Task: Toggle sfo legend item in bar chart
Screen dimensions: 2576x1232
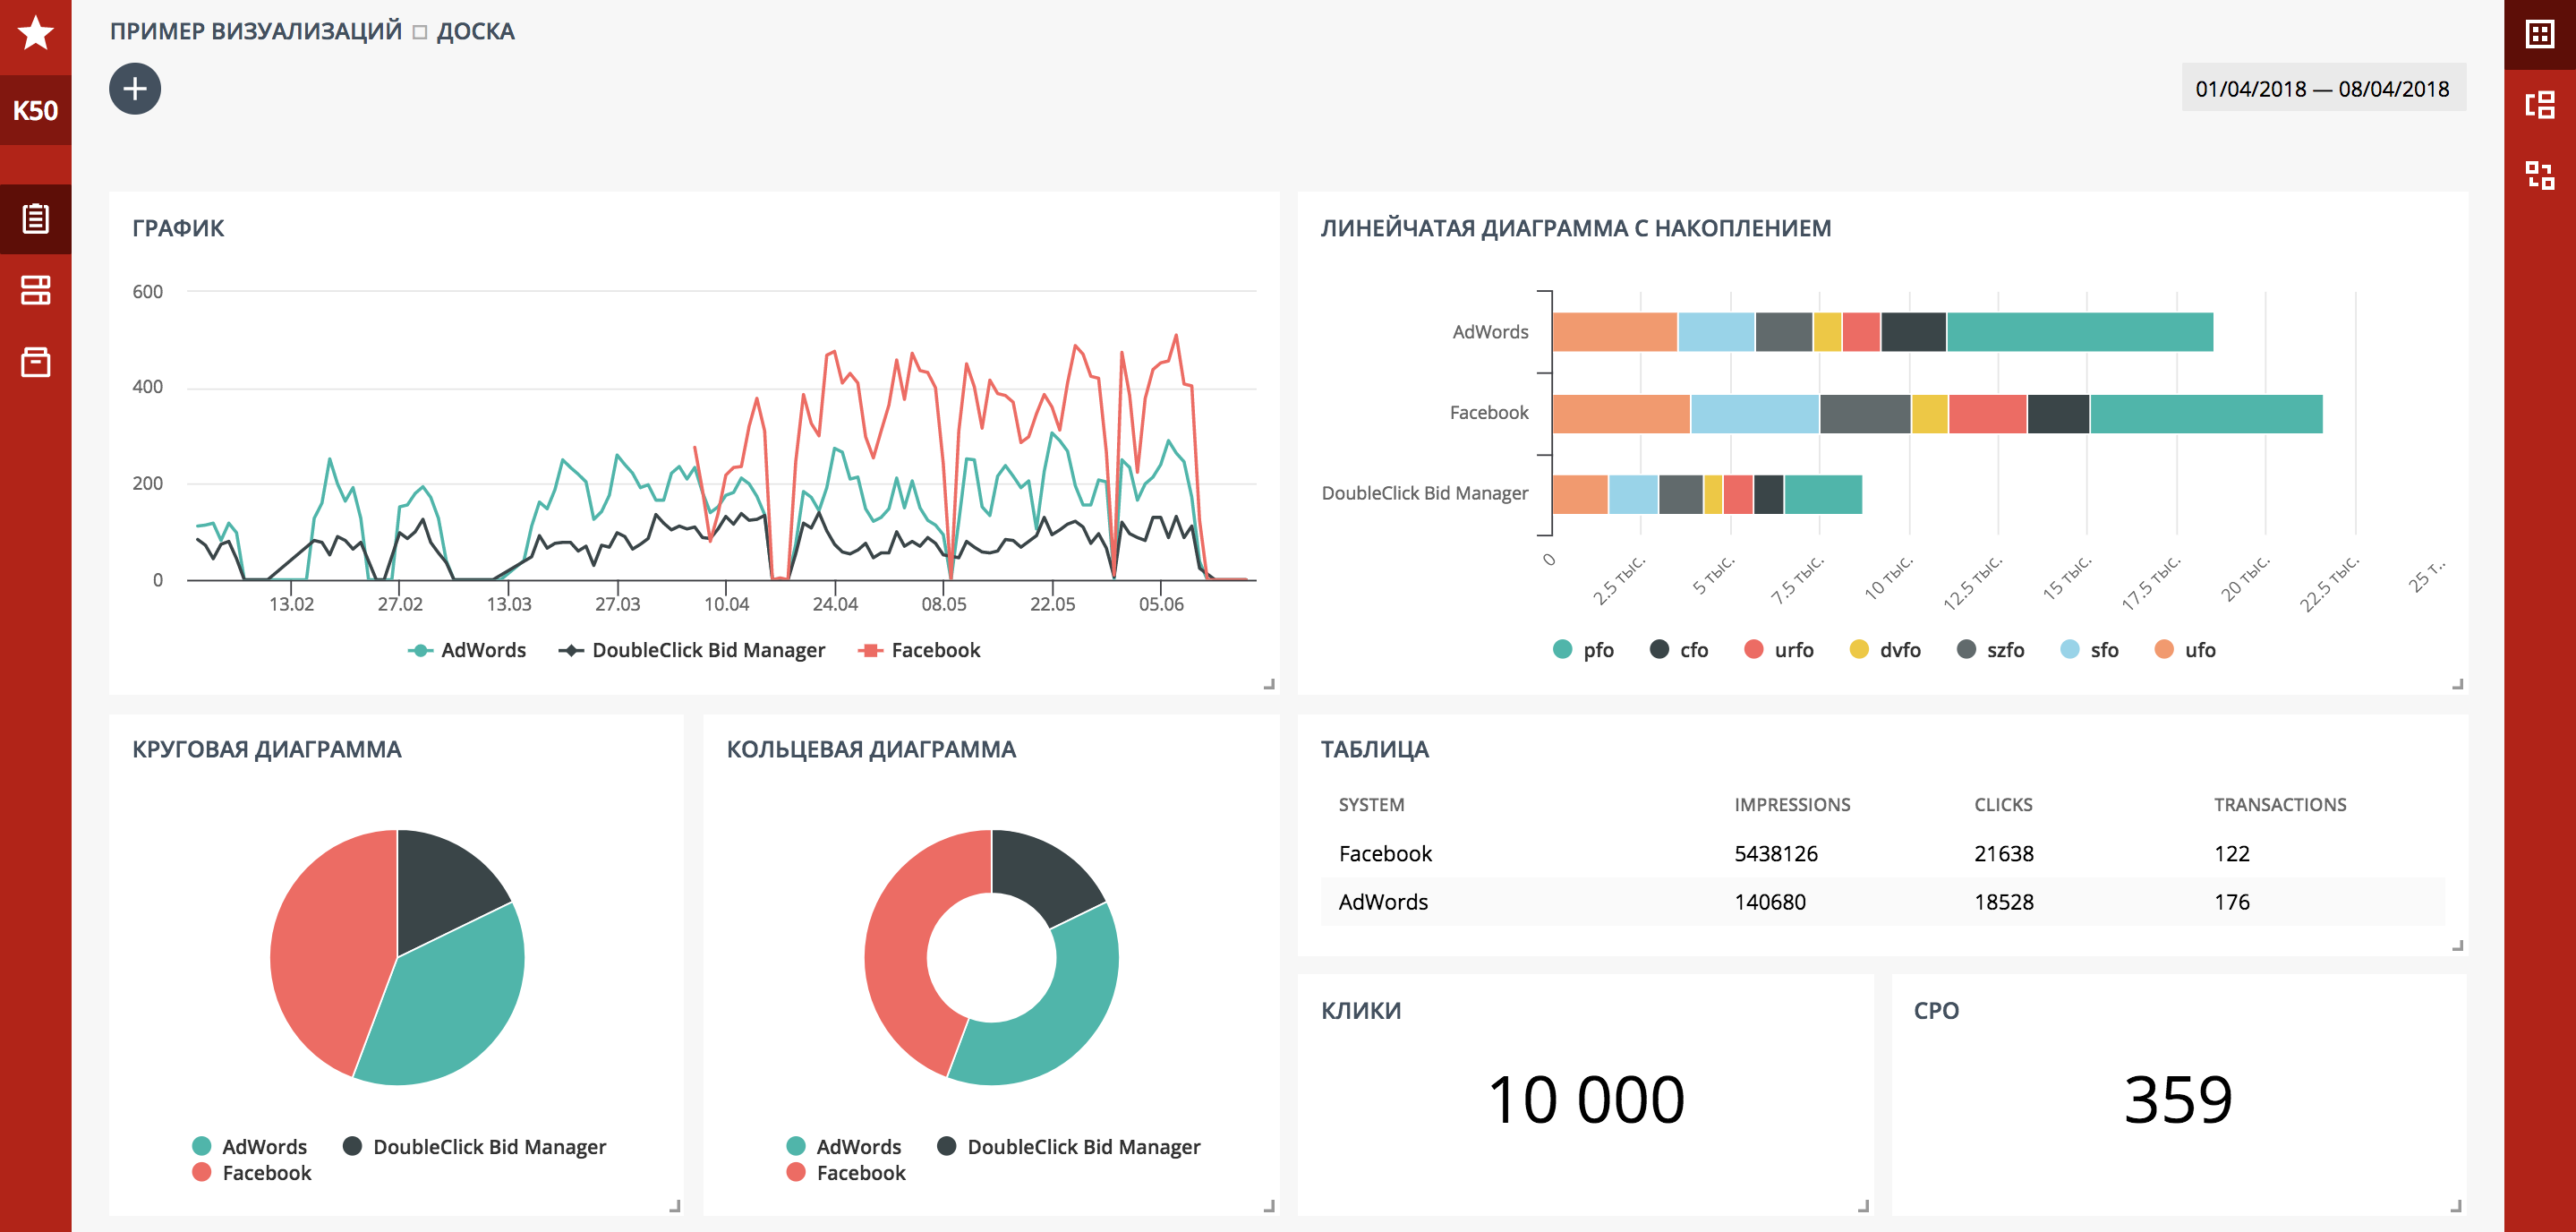Action: [2090, 650]
